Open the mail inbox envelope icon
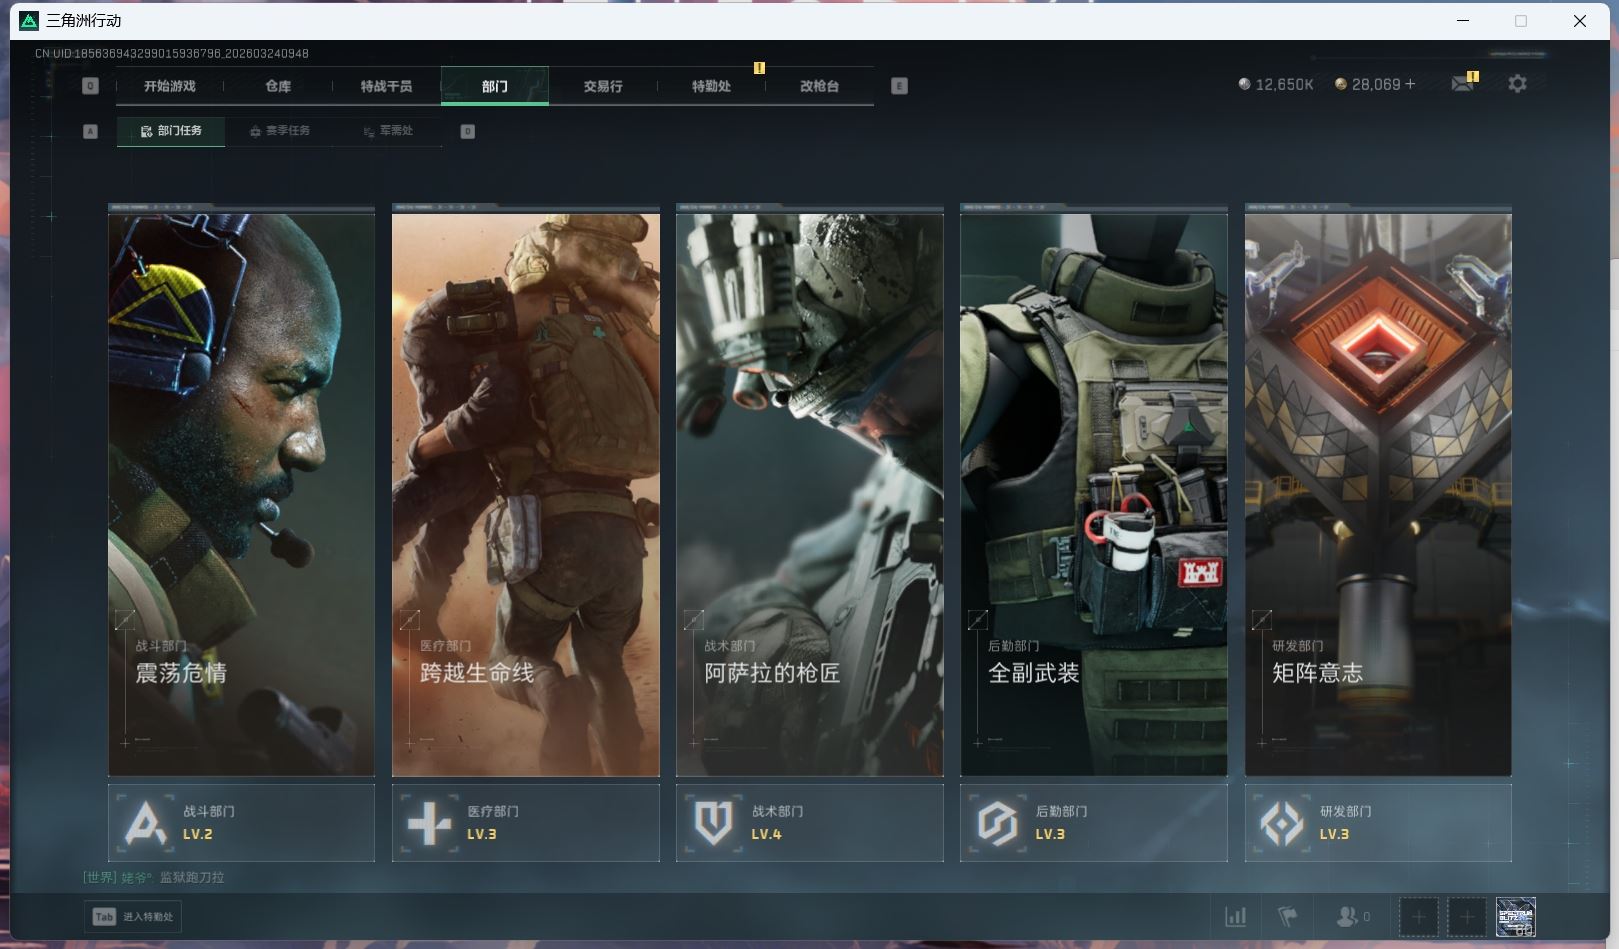1619x949 pixels. tap(1462, 84)
